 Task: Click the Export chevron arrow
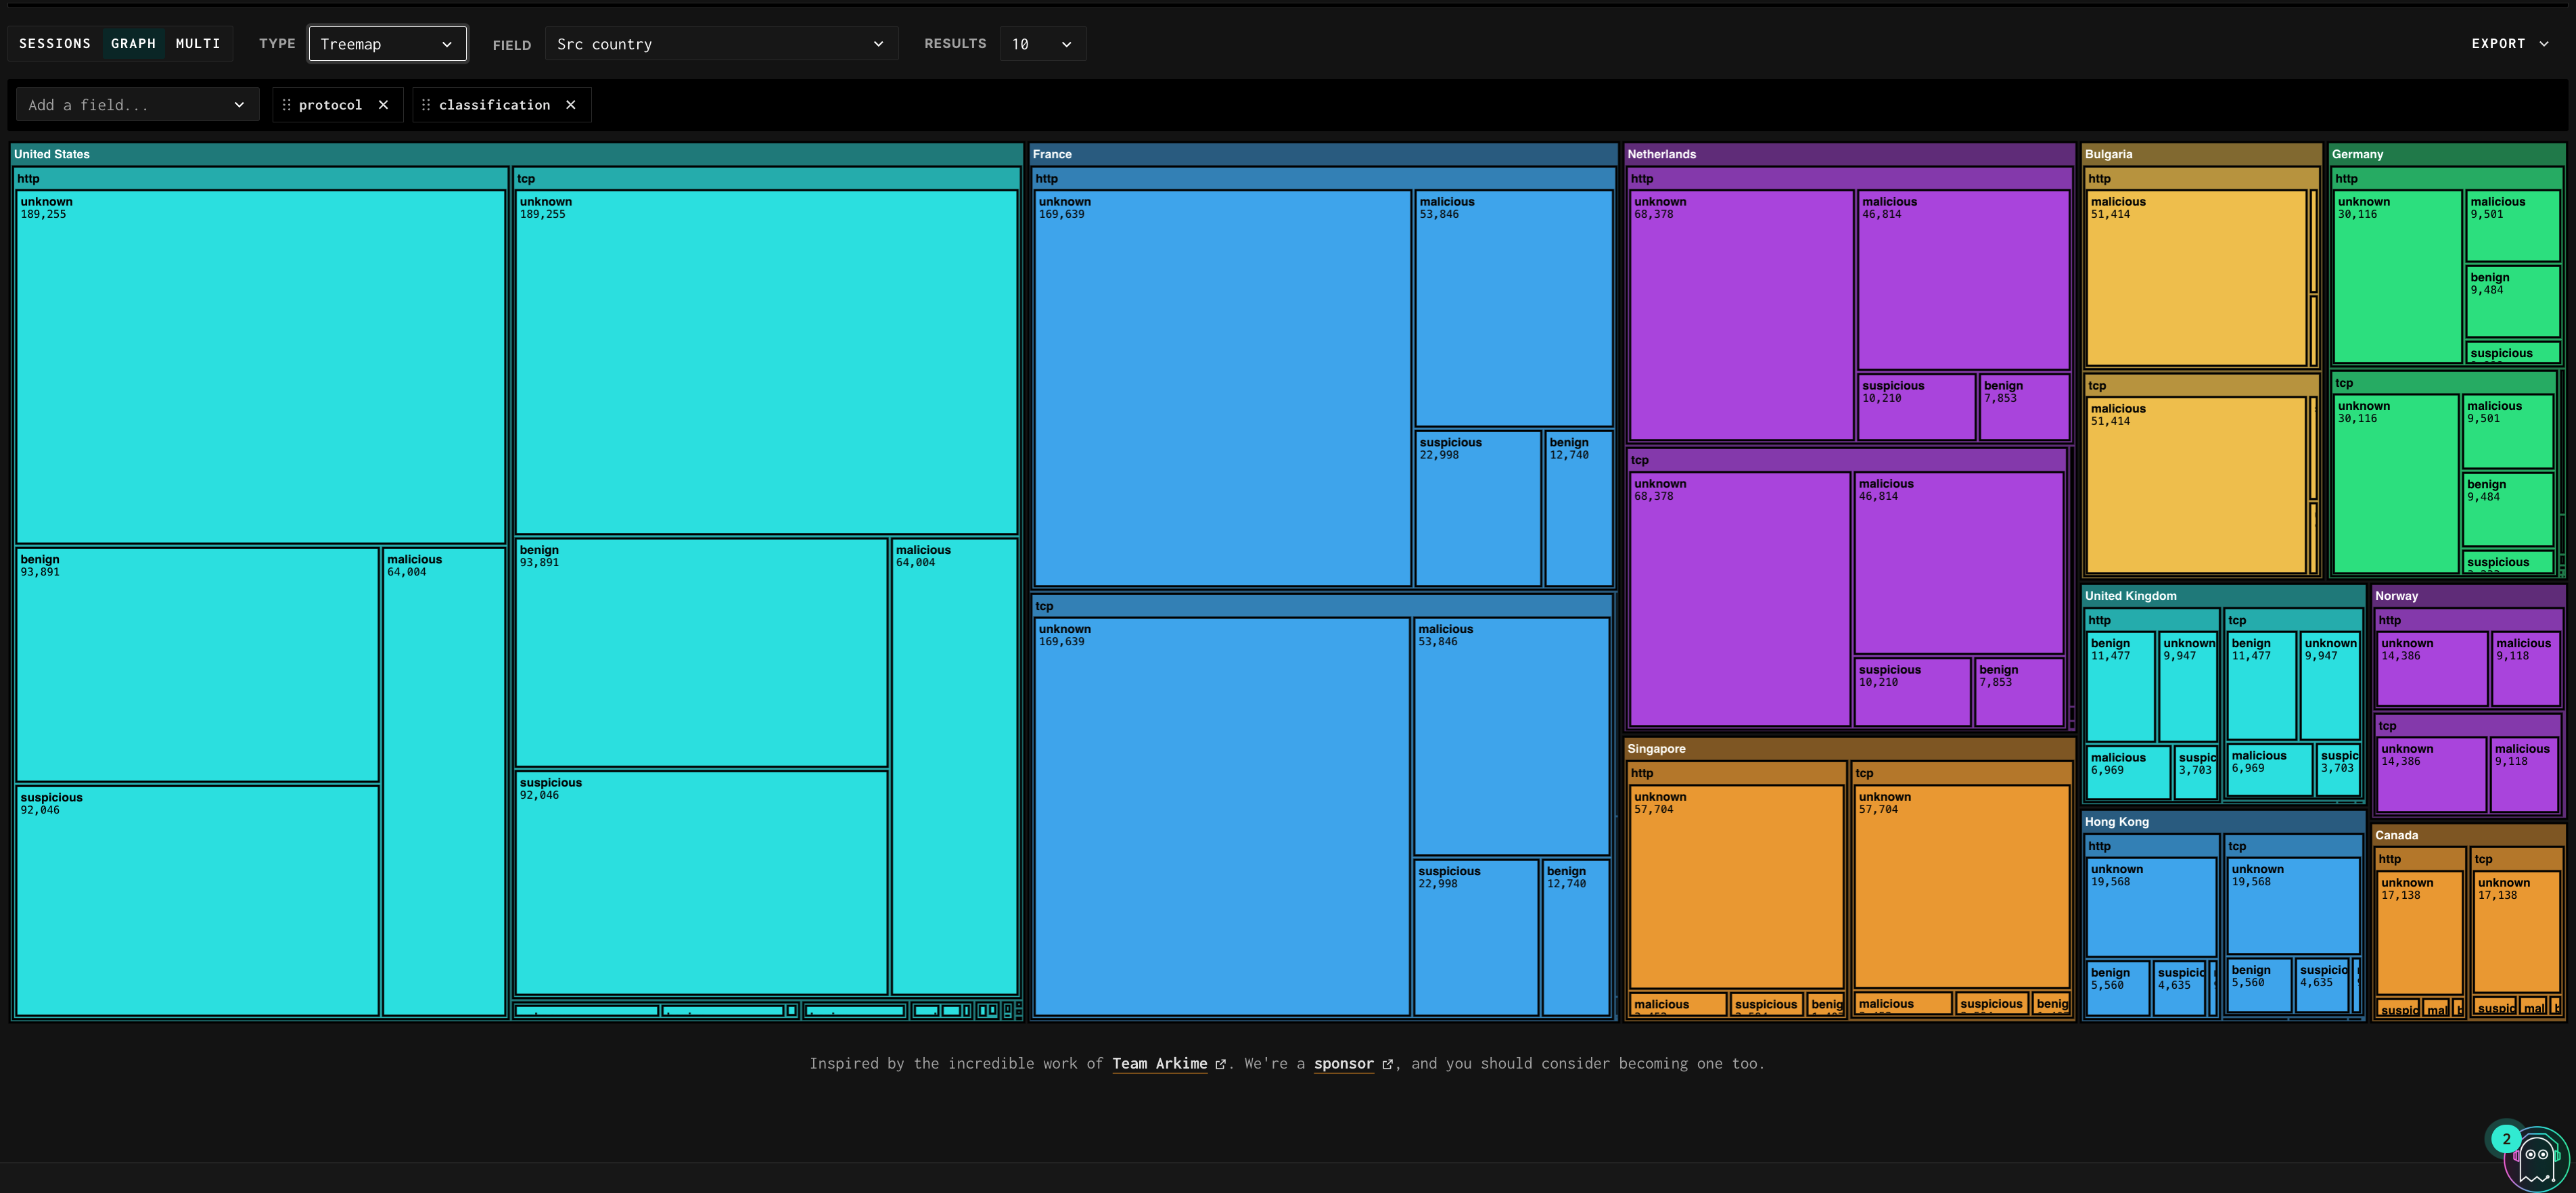pyautogui.click(x=2544, y=44)
